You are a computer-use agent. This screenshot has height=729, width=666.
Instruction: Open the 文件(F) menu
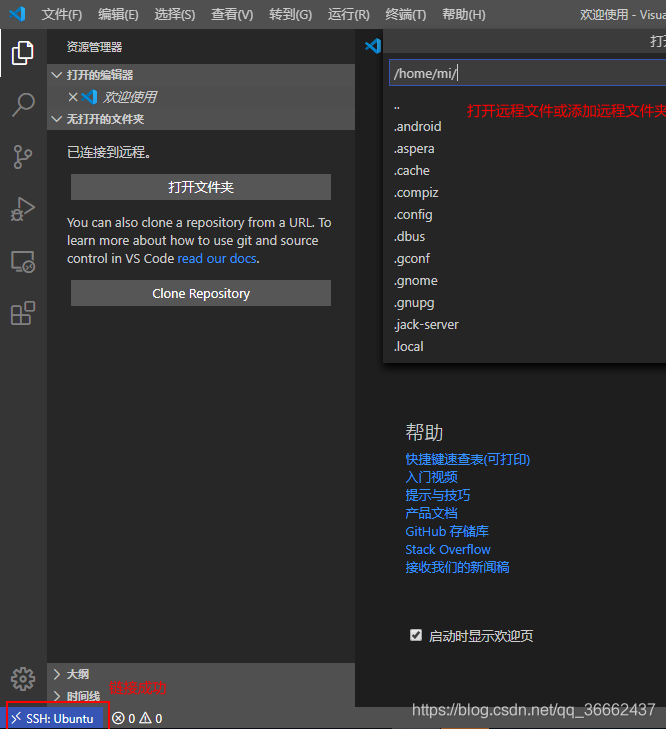62,14
